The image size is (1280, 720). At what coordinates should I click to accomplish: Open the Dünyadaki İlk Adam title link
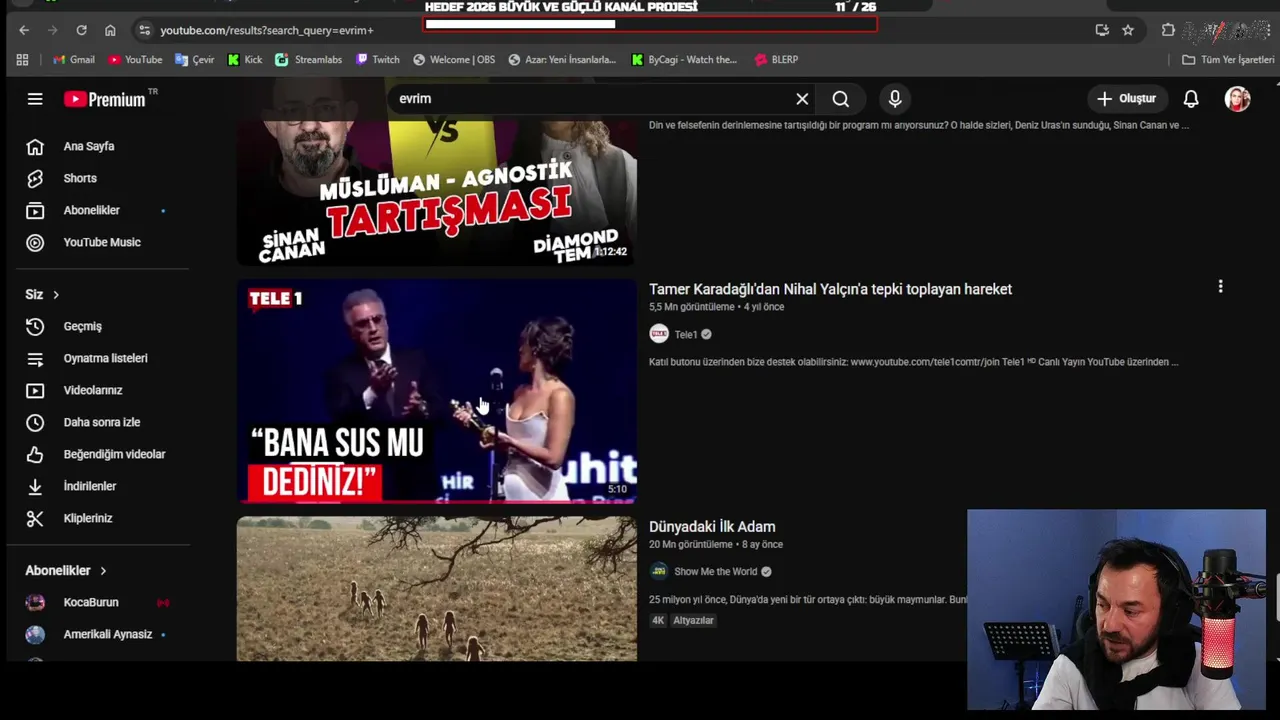coord(712,527)
